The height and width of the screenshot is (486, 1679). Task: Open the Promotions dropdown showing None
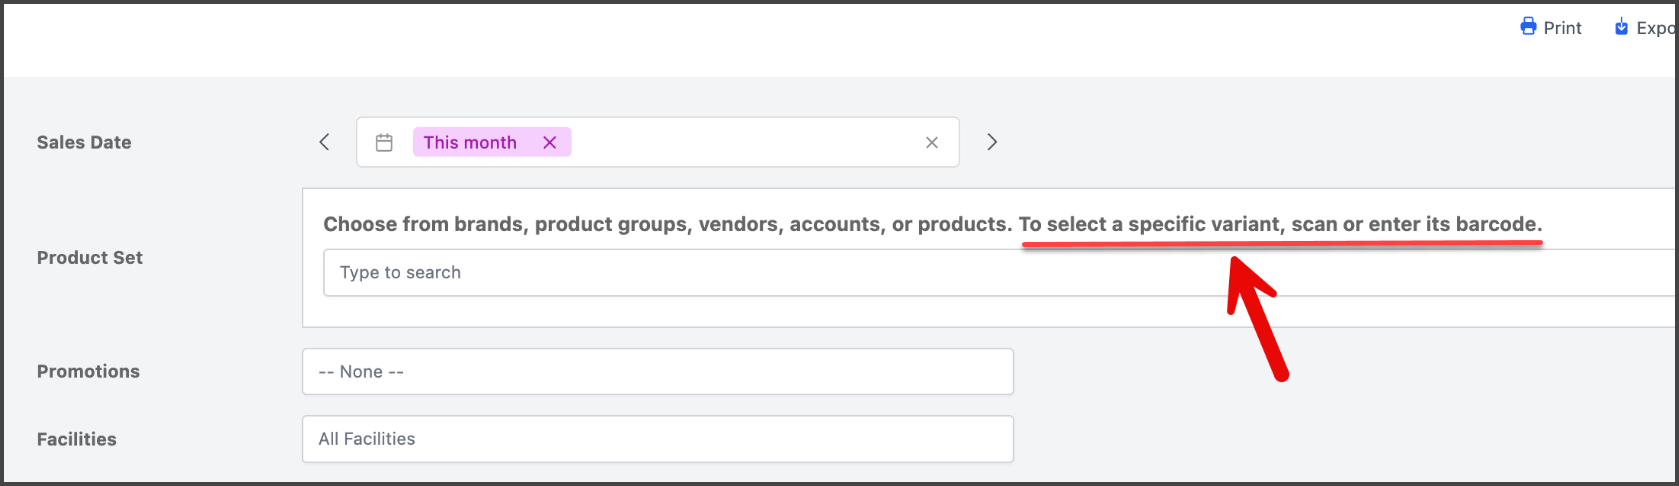[658, 371]
